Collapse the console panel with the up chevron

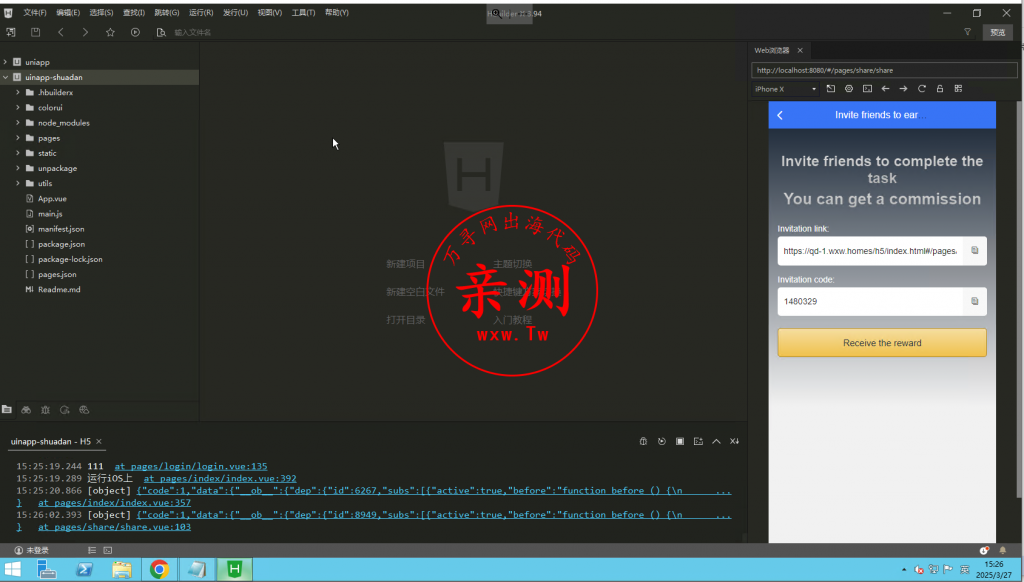716,441
